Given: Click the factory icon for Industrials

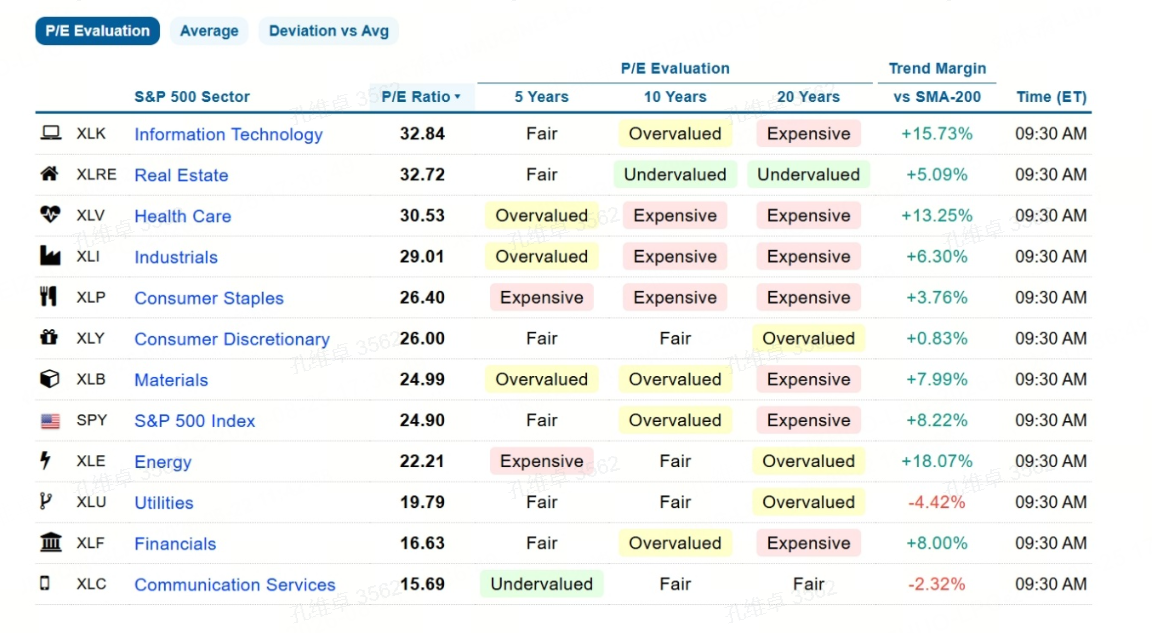Looking at the screenshot, I should click(50, 256).
